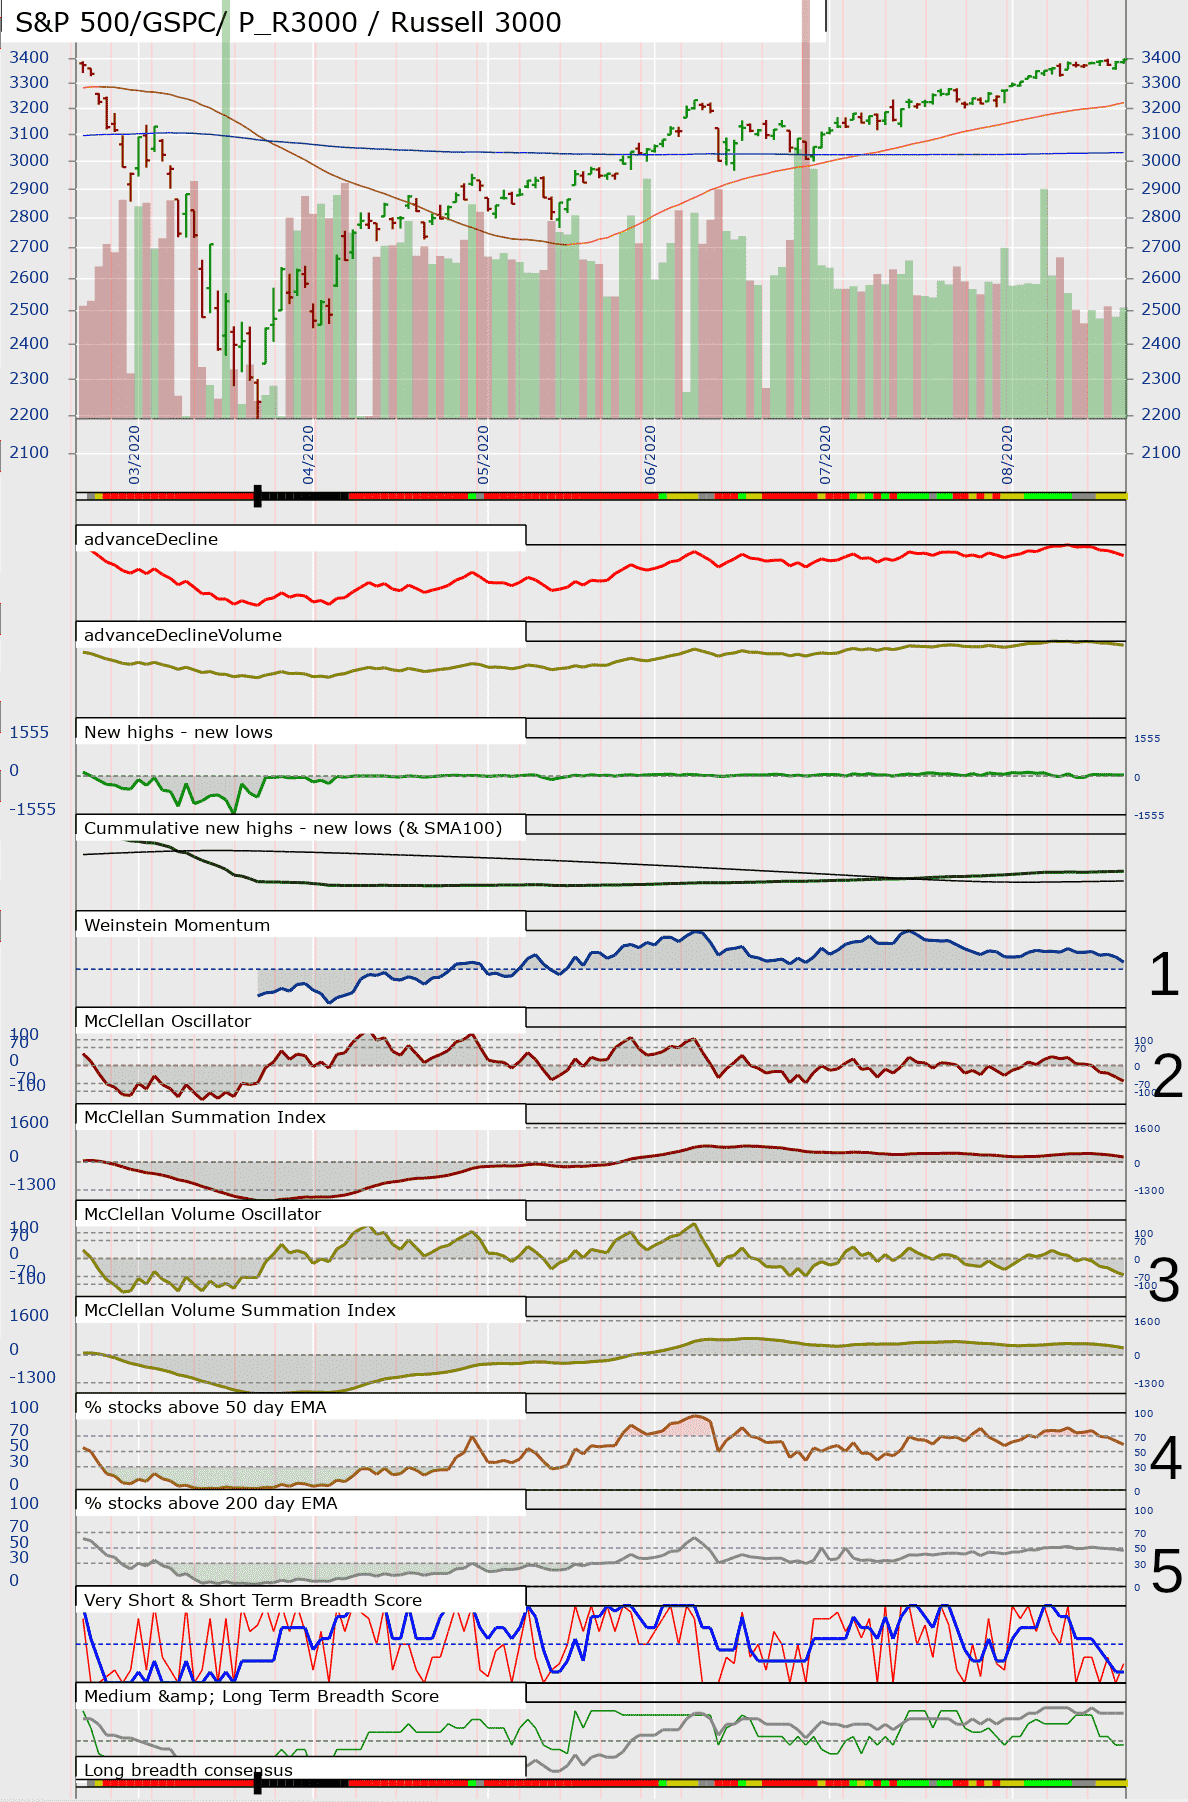Click the '% stocks above 50 day EMA' label
Screen dimensions: 1188x1802
tap(205, 1407)
